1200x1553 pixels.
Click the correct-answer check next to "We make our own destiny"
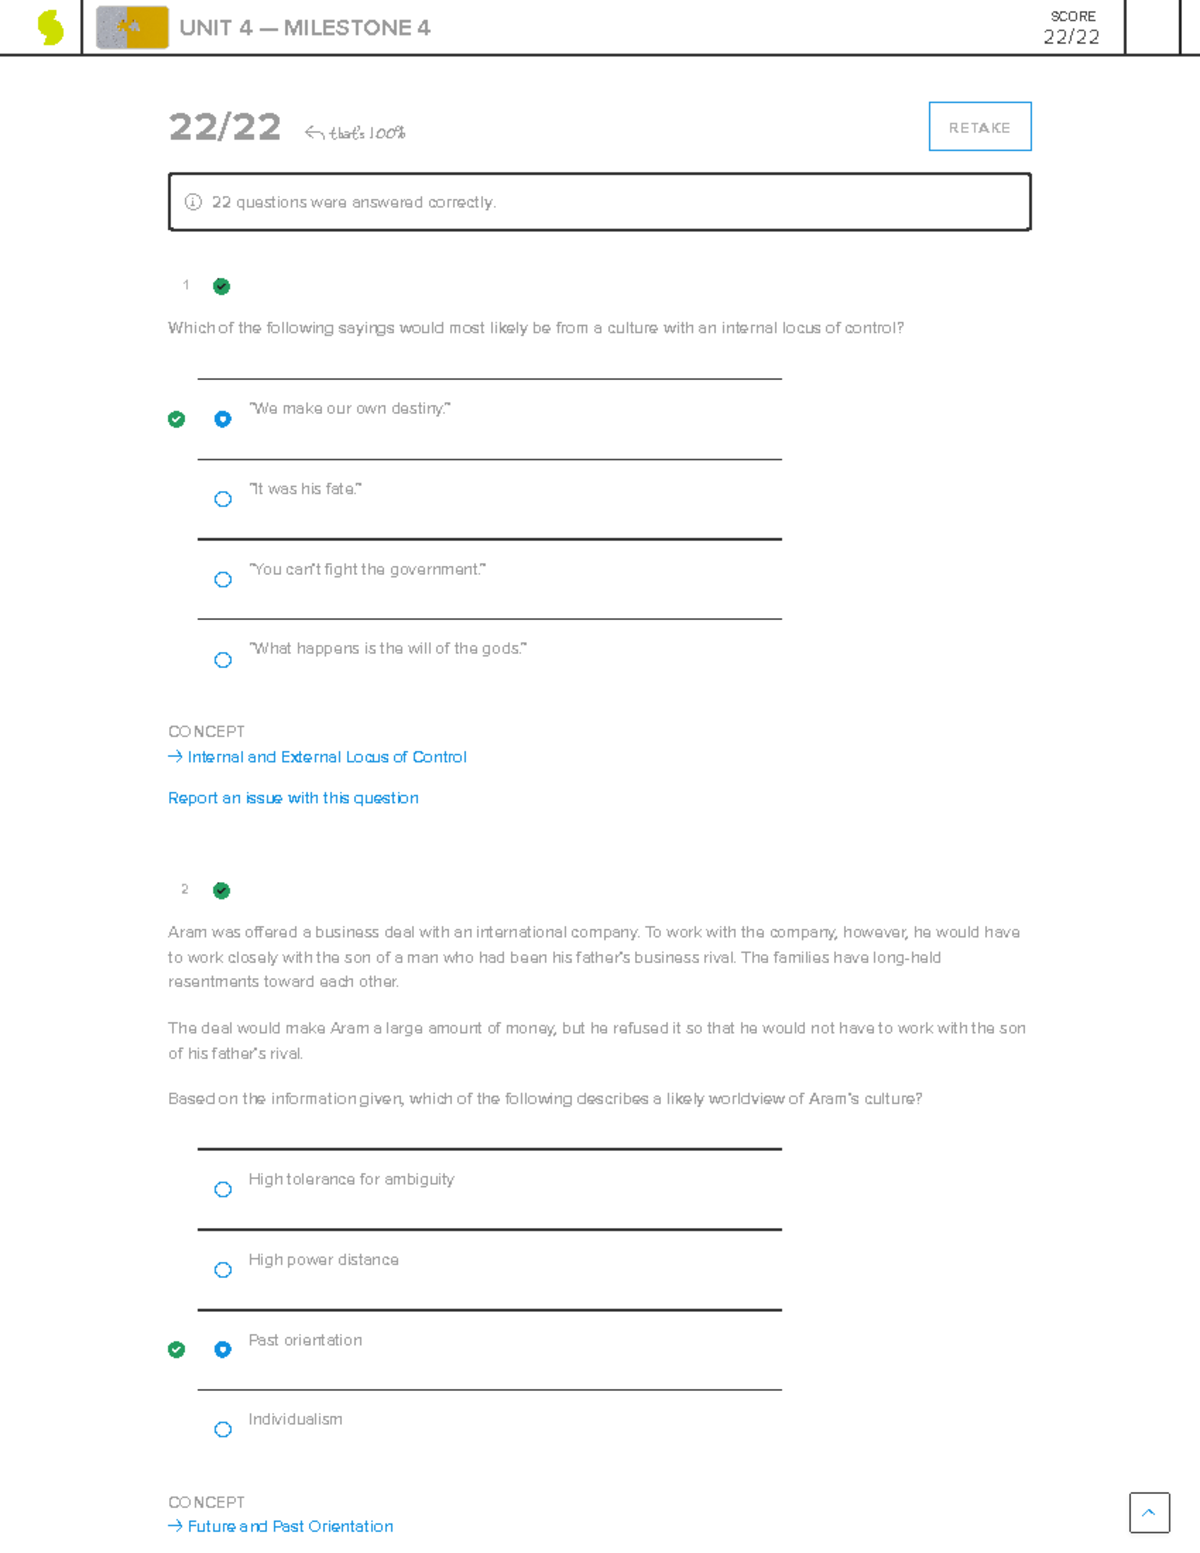point(177,419)
